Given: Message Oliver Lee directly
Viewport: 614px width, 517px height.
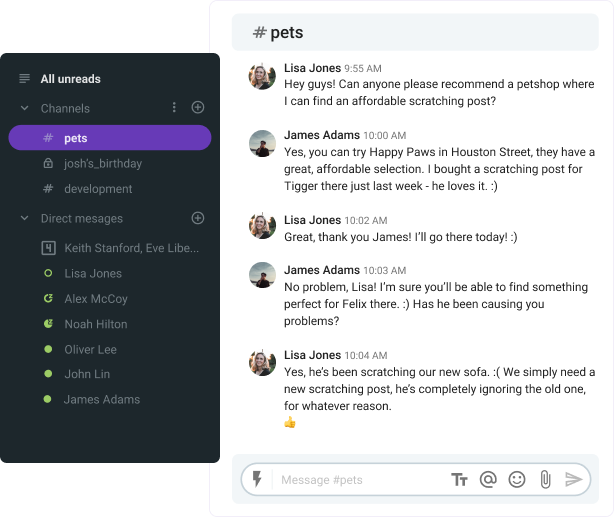Looking at the screenshot, I should click(x=90, y=349).
